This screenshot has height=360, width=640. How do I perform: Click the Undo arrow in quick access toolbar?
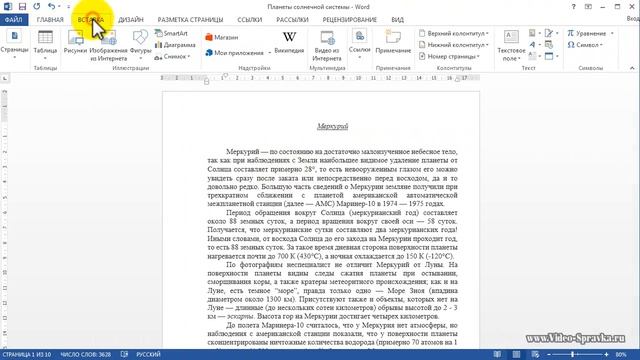pyautogui.click(x=51, y=7)
